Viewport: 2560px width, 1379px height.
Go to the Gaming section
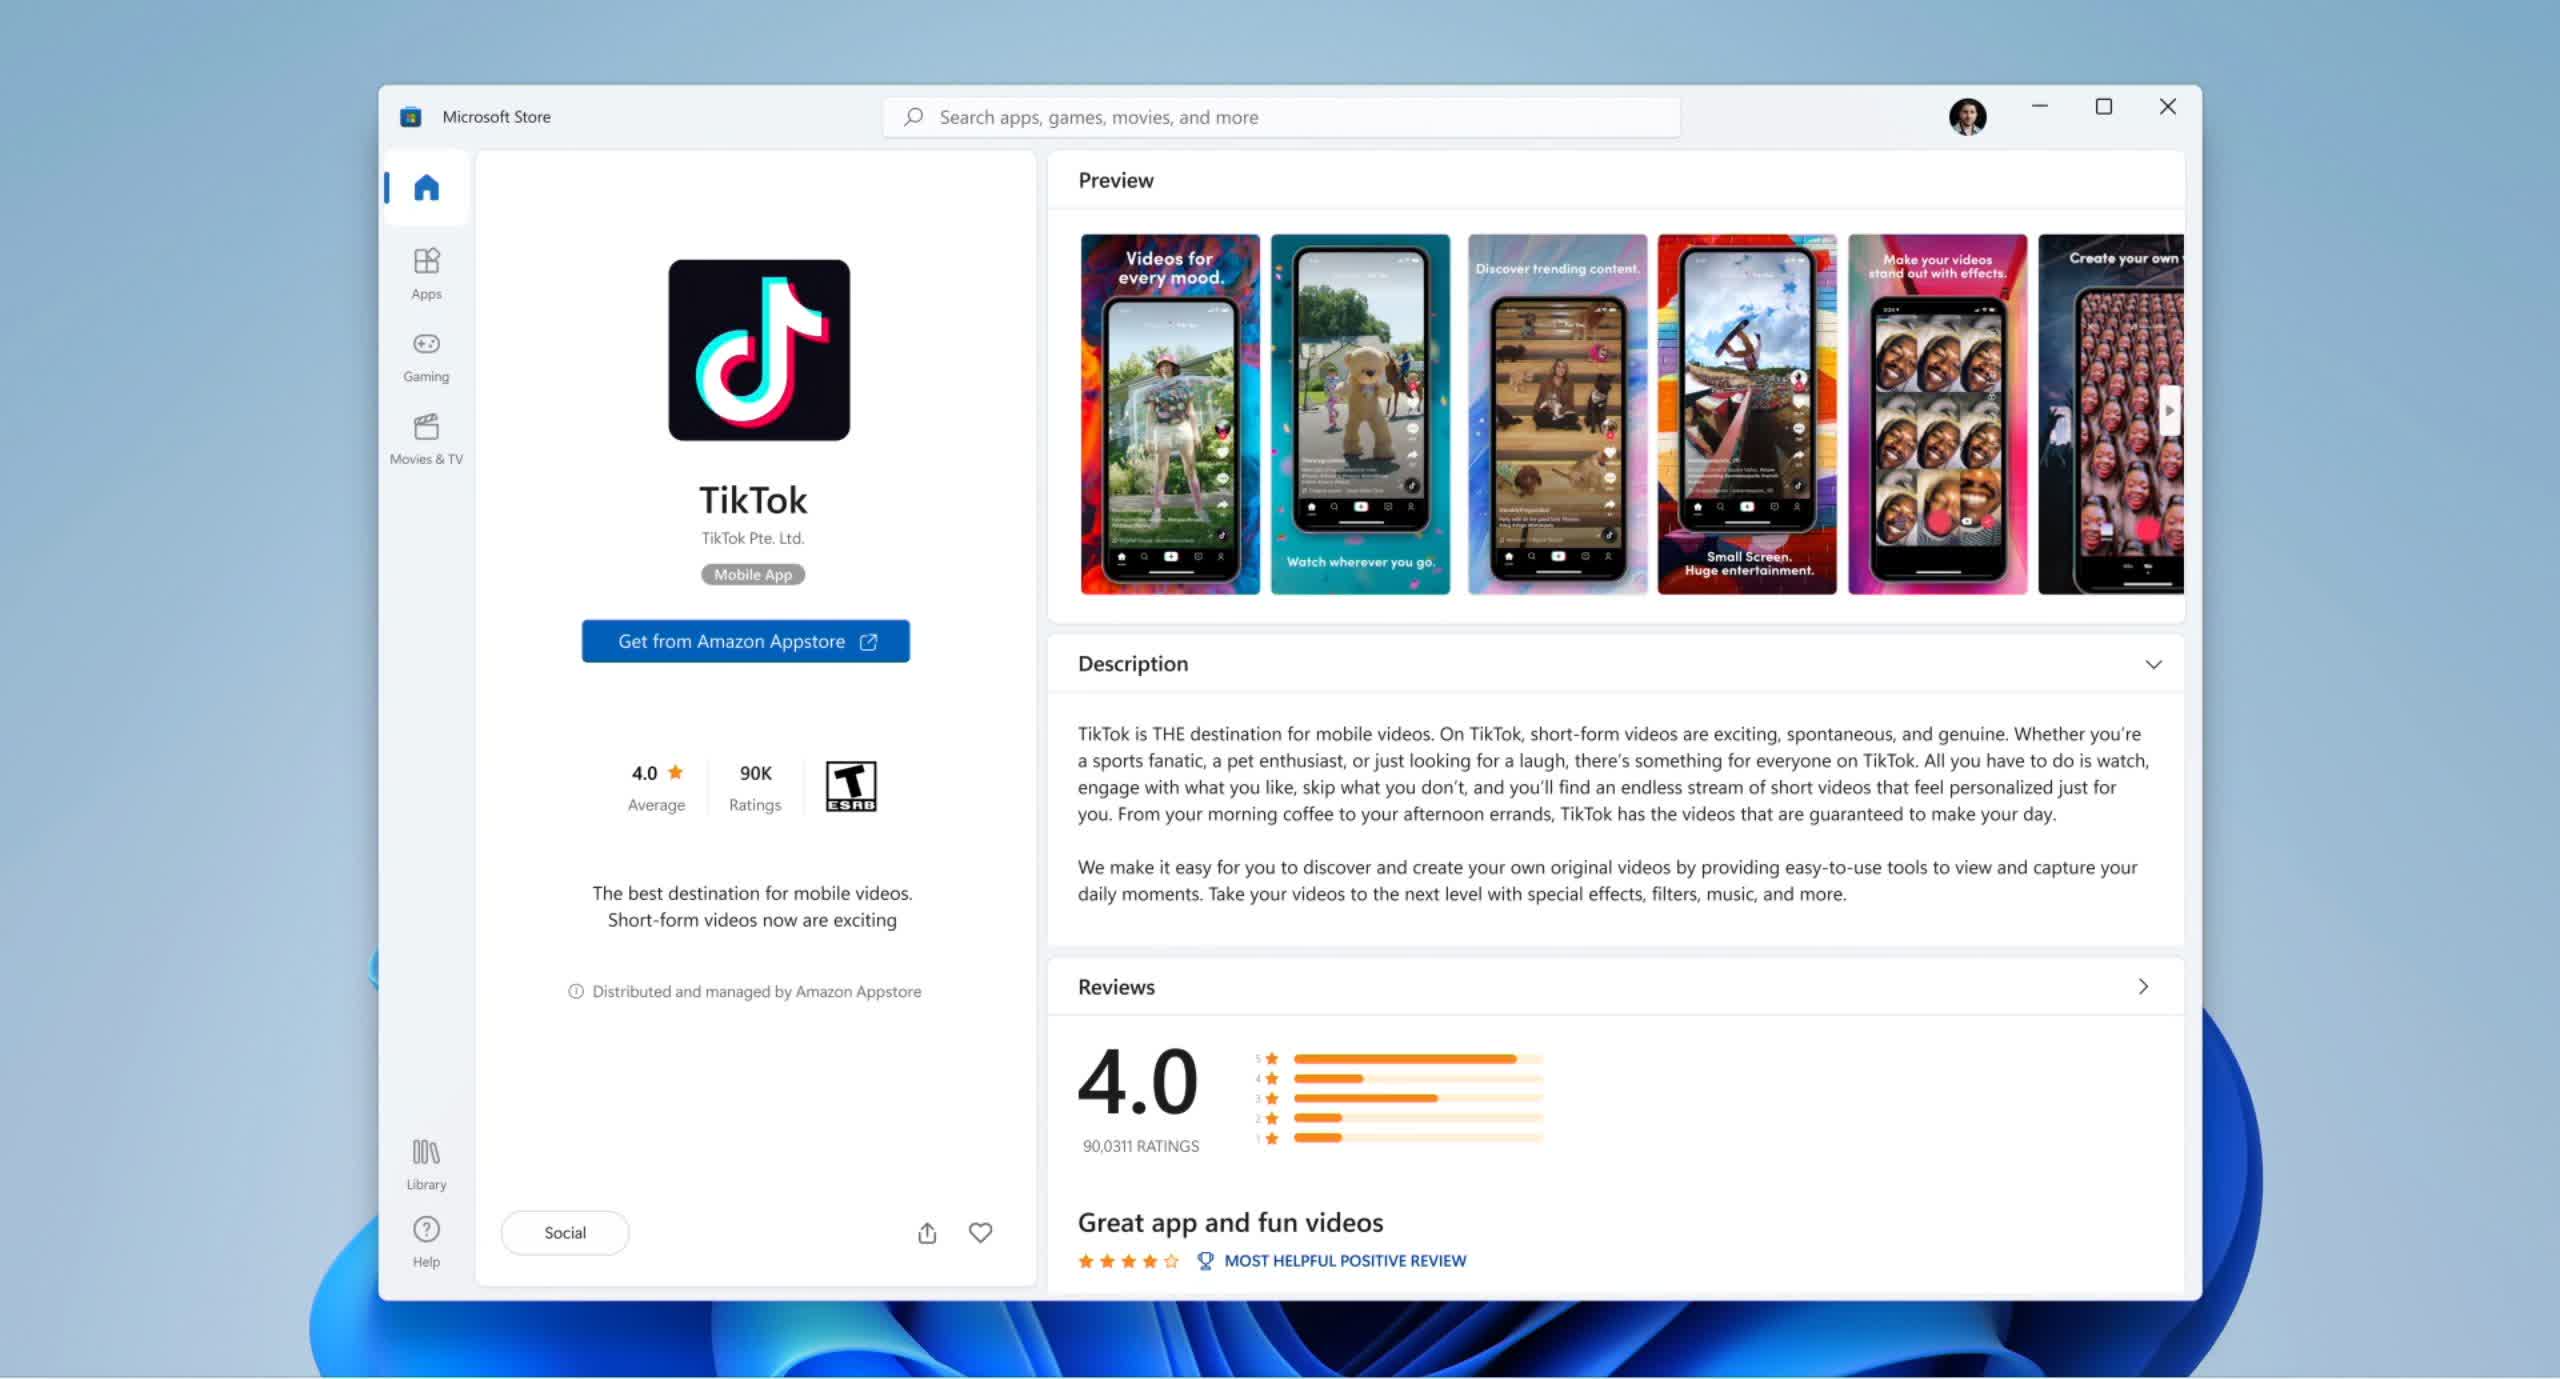(426, 357)
